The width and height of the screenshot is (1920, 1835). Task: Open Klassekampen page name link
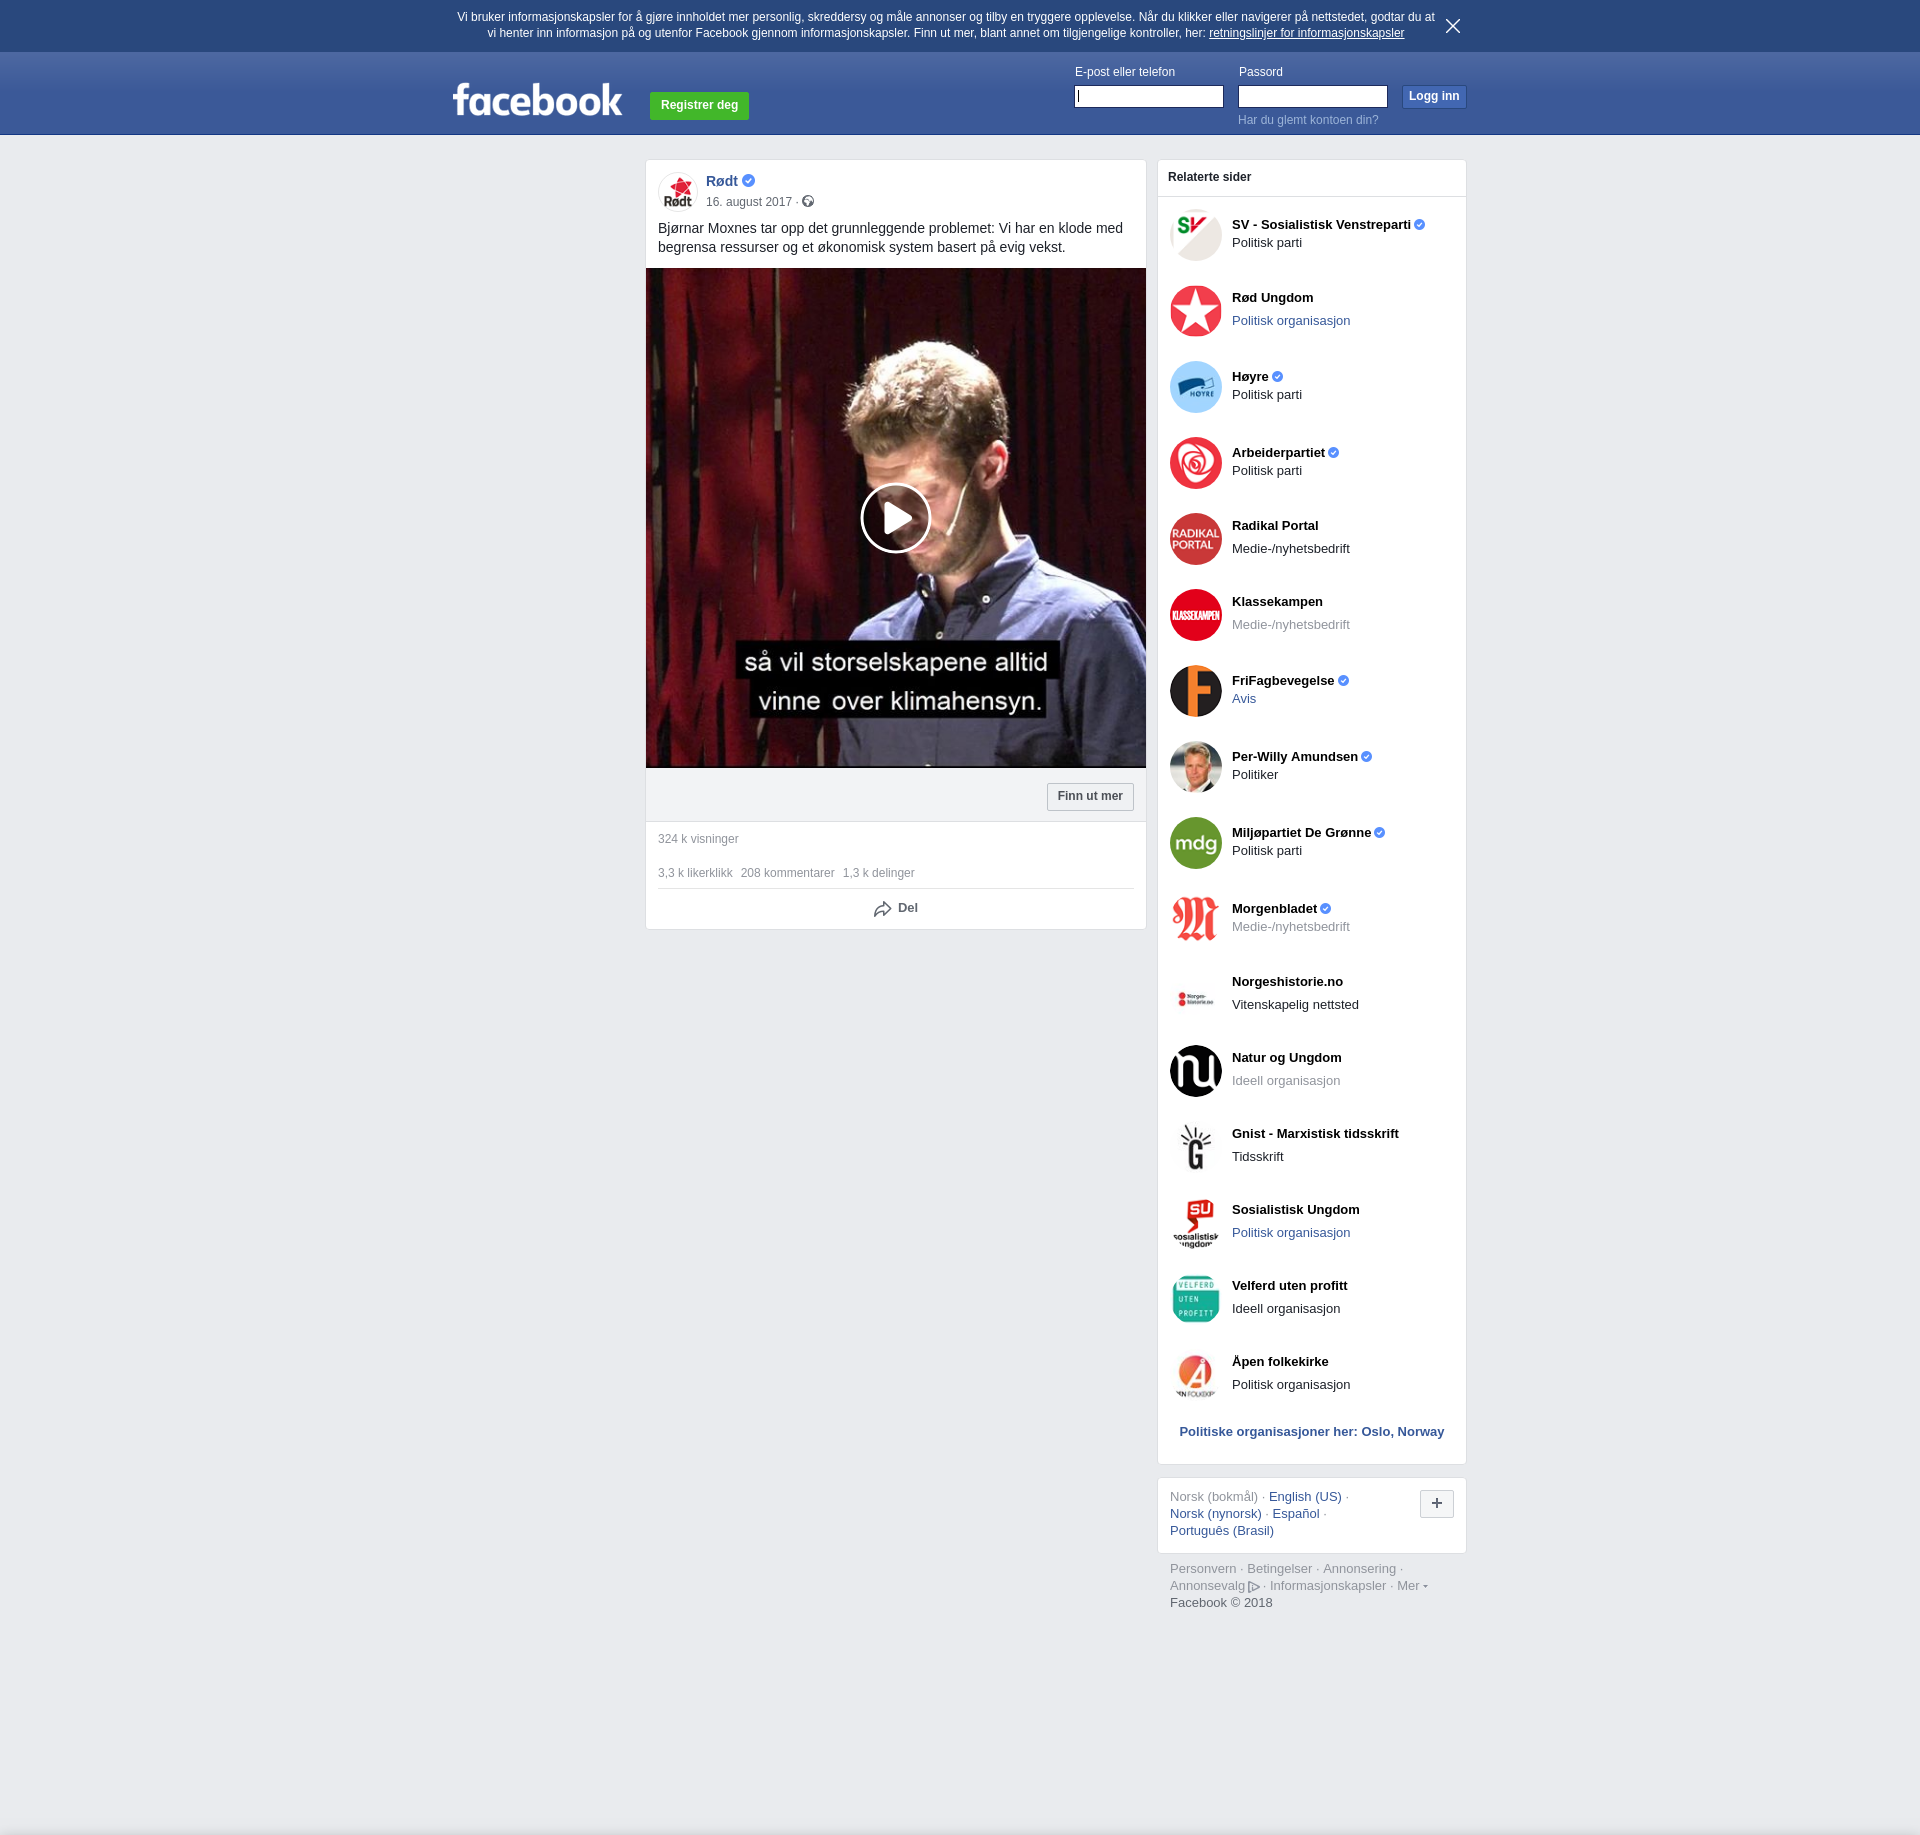(x=1277, y=602)
